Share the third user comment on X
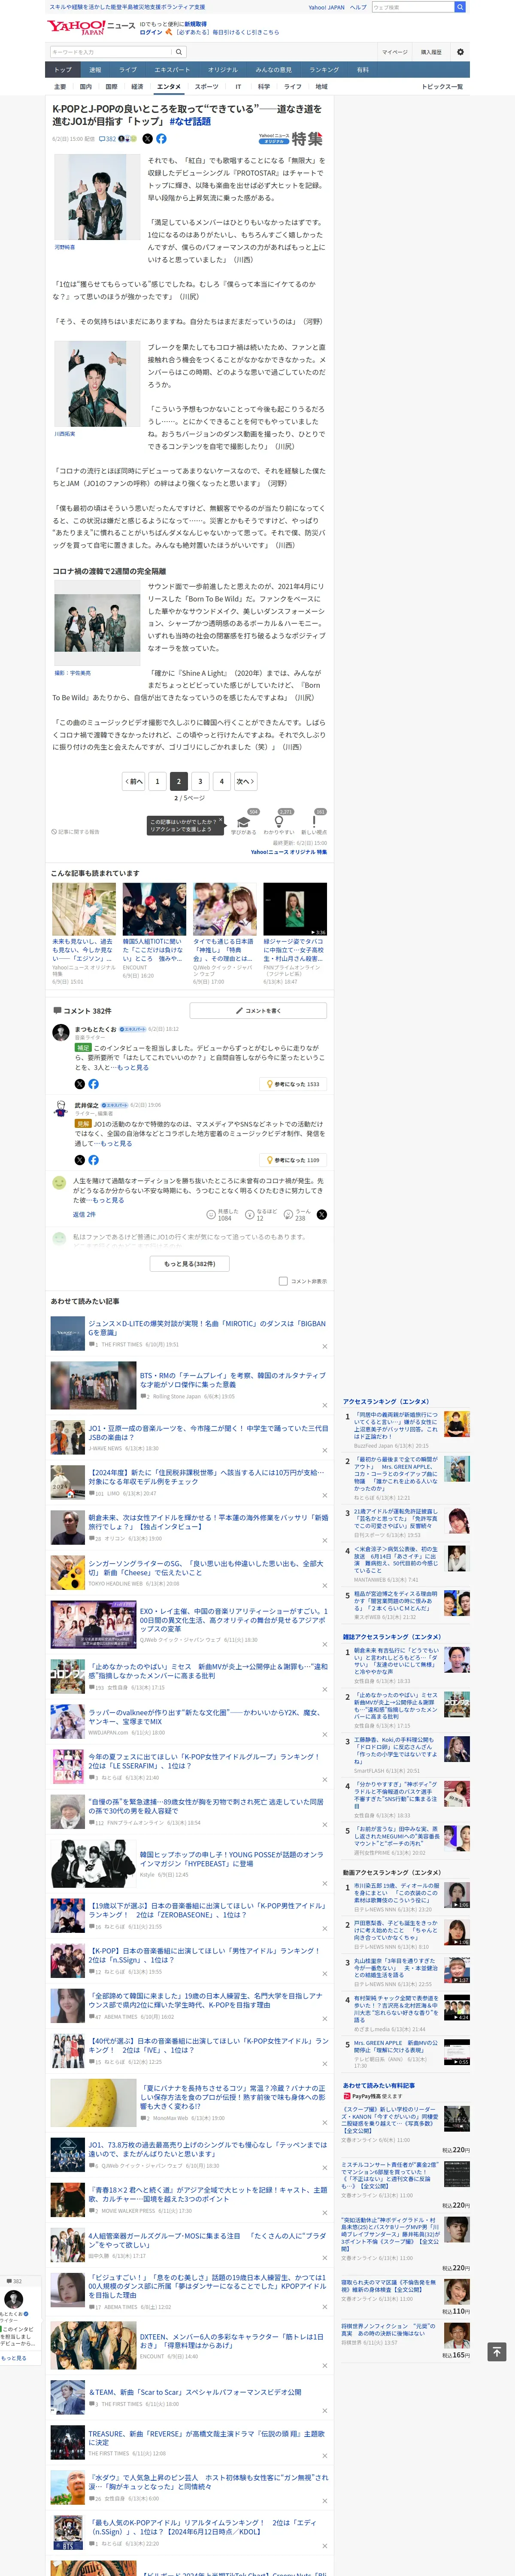Viewport: 515px width, 2576px height. (x=322, y=1214)
